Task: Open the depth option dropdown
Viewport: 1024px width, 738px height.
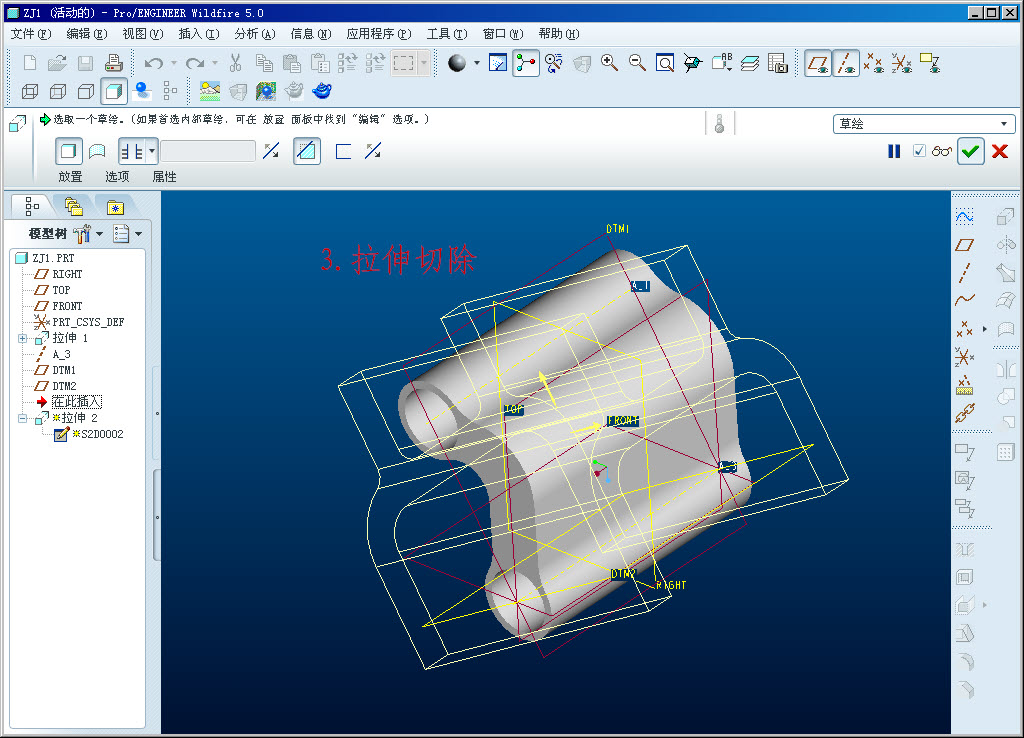Action: (152, 152)
